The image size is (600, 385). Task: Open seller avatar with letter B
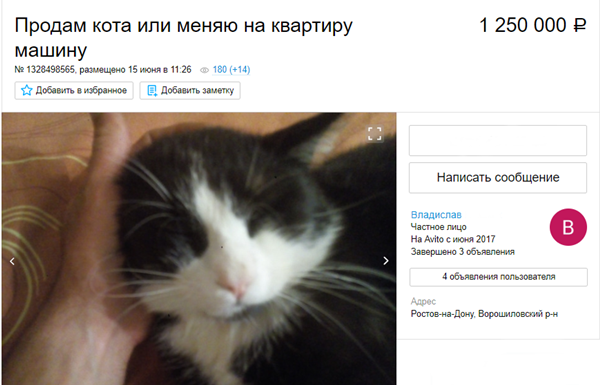(x=568, y=227)
